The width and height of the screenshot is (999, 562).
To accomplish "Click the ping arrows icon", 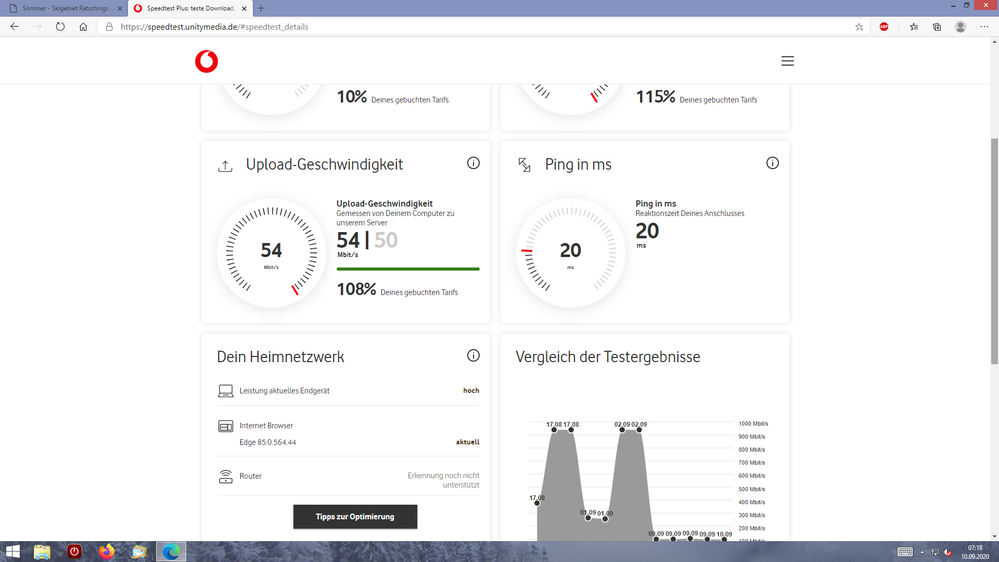I will 524,165.
